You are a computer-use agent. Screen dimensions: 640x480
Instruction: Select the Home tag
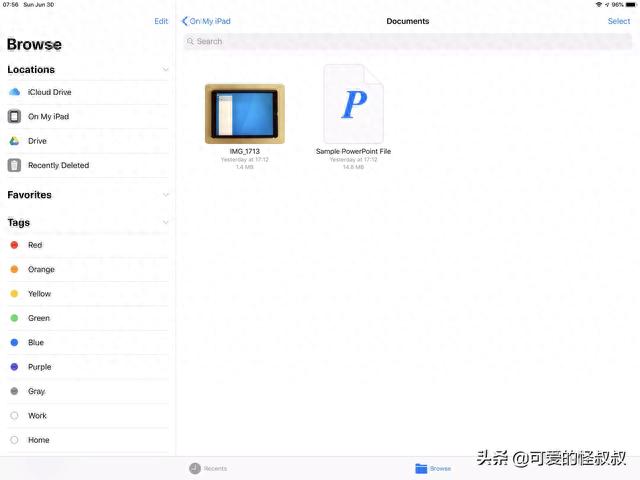tap(38, 440)
